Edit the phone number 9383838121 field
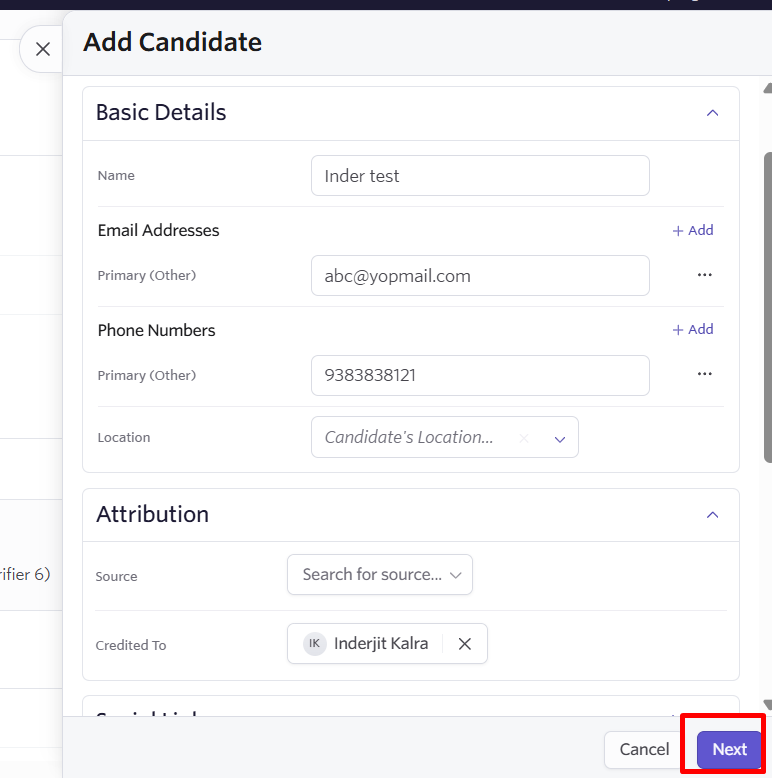The height and width of the screenshot is (778, 772). 480,376
